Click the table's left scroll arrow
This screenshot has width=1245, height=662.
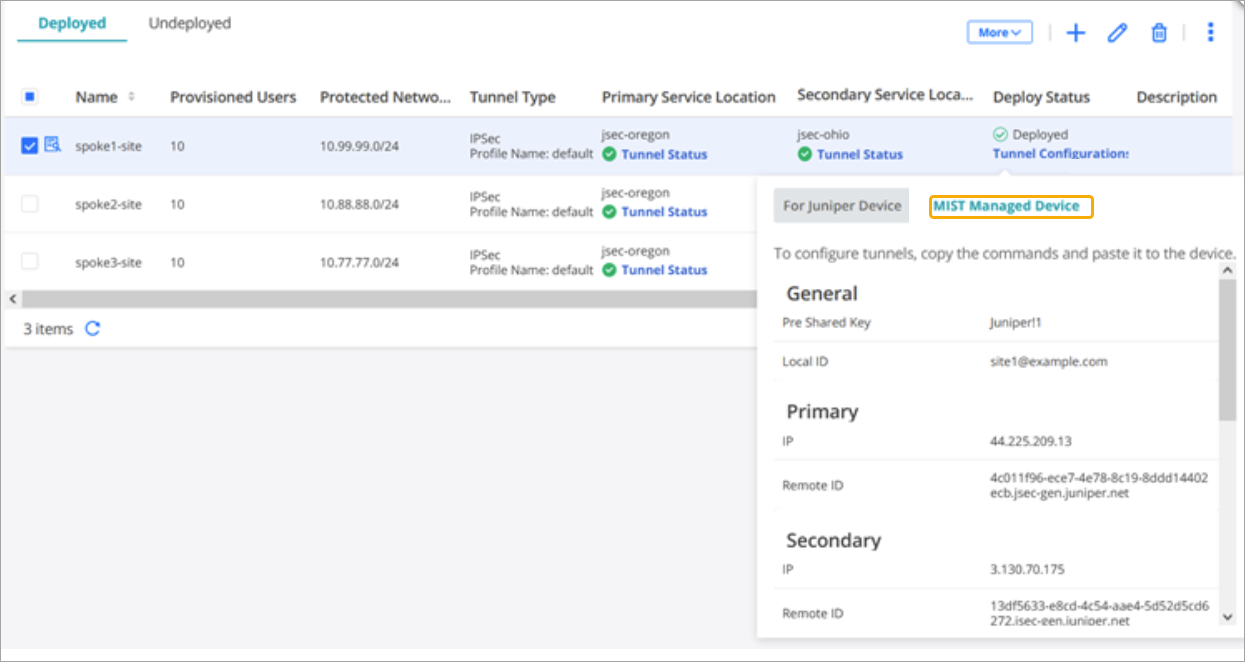(12, 299)
